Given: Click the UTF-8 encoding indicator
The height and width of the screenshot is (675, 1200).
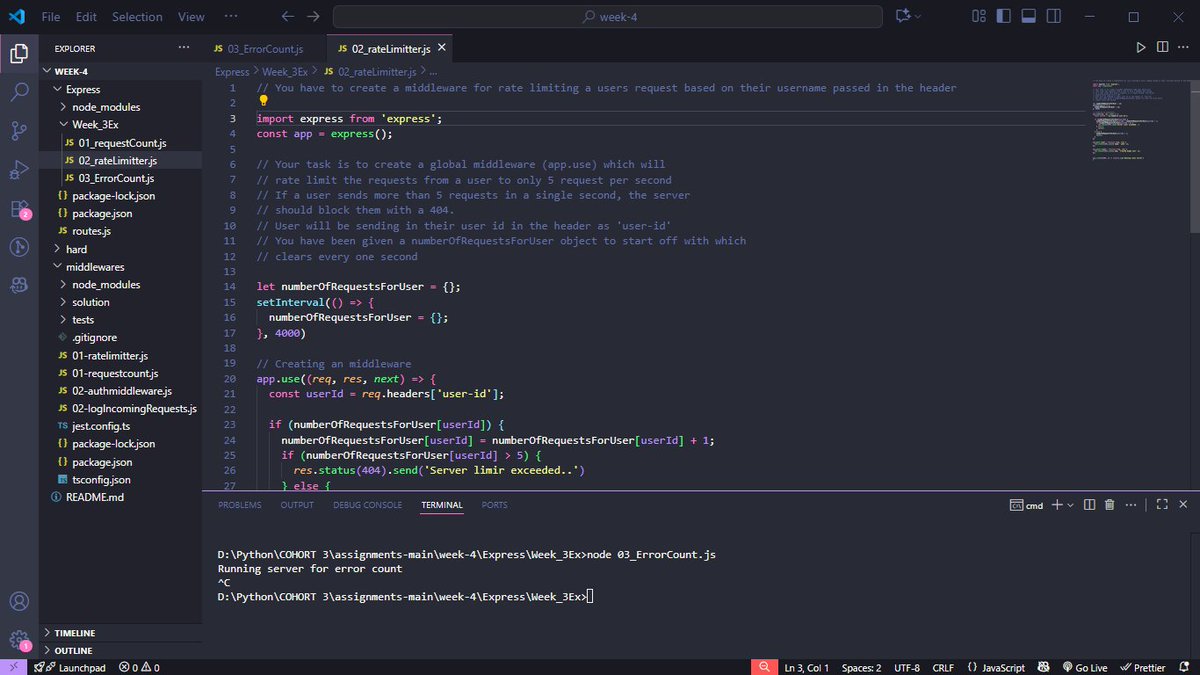Looking at the screenshot, I should [907, 667].
